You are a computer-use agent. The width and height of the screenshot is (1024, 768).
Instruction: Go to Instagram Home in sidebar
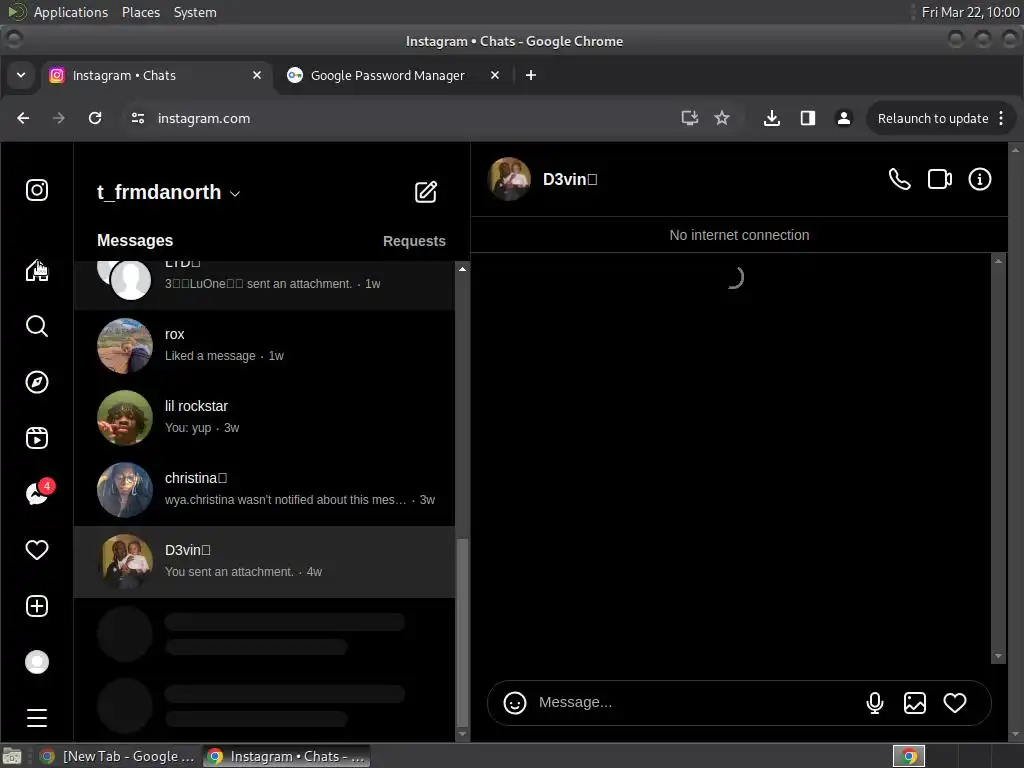point(37,270)
